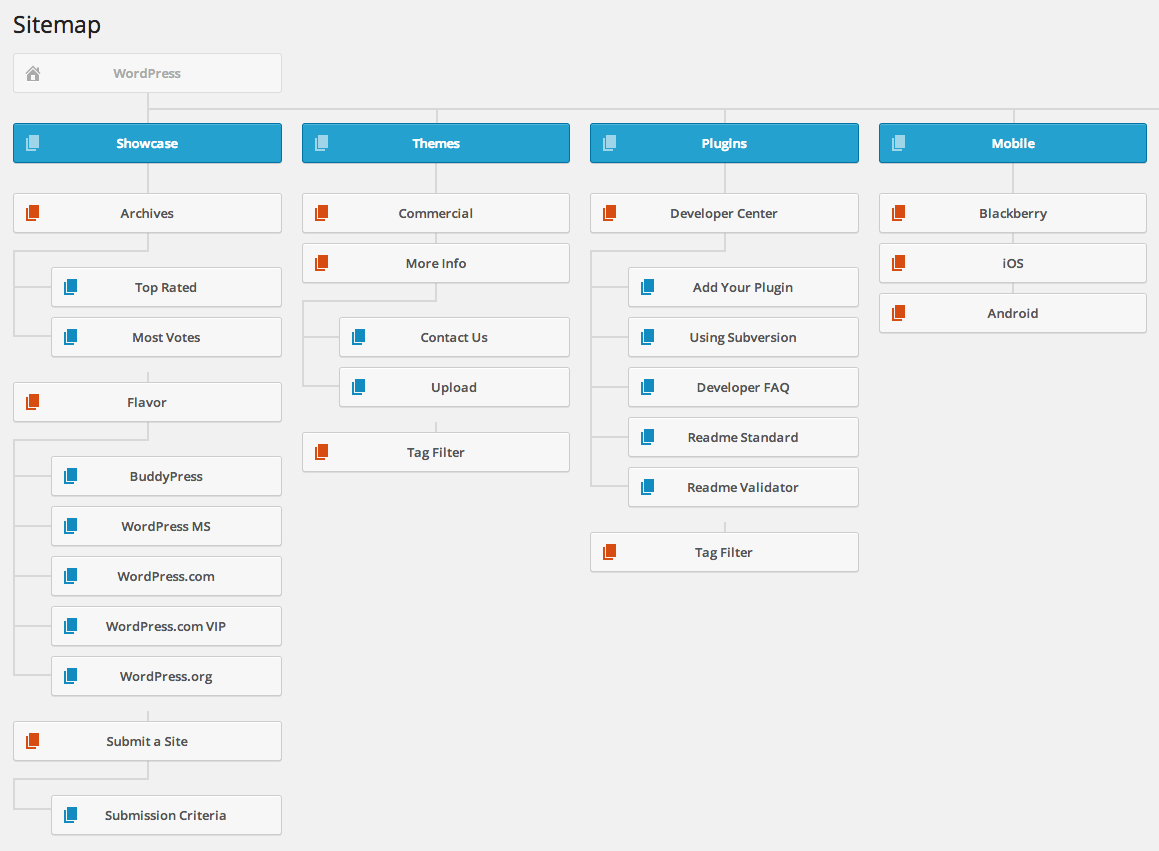Click the orange icon on Developer Center
Screen dimensions: 1159x851
pyautogui.click(x=610, y=213)
